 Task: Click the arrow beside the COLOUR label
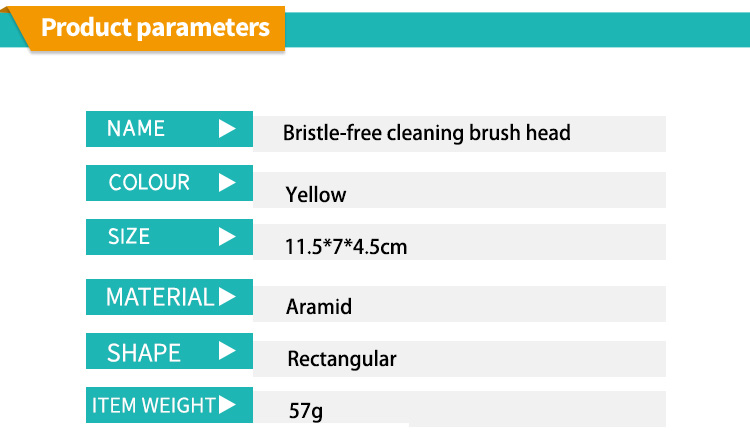pos(227,183)
